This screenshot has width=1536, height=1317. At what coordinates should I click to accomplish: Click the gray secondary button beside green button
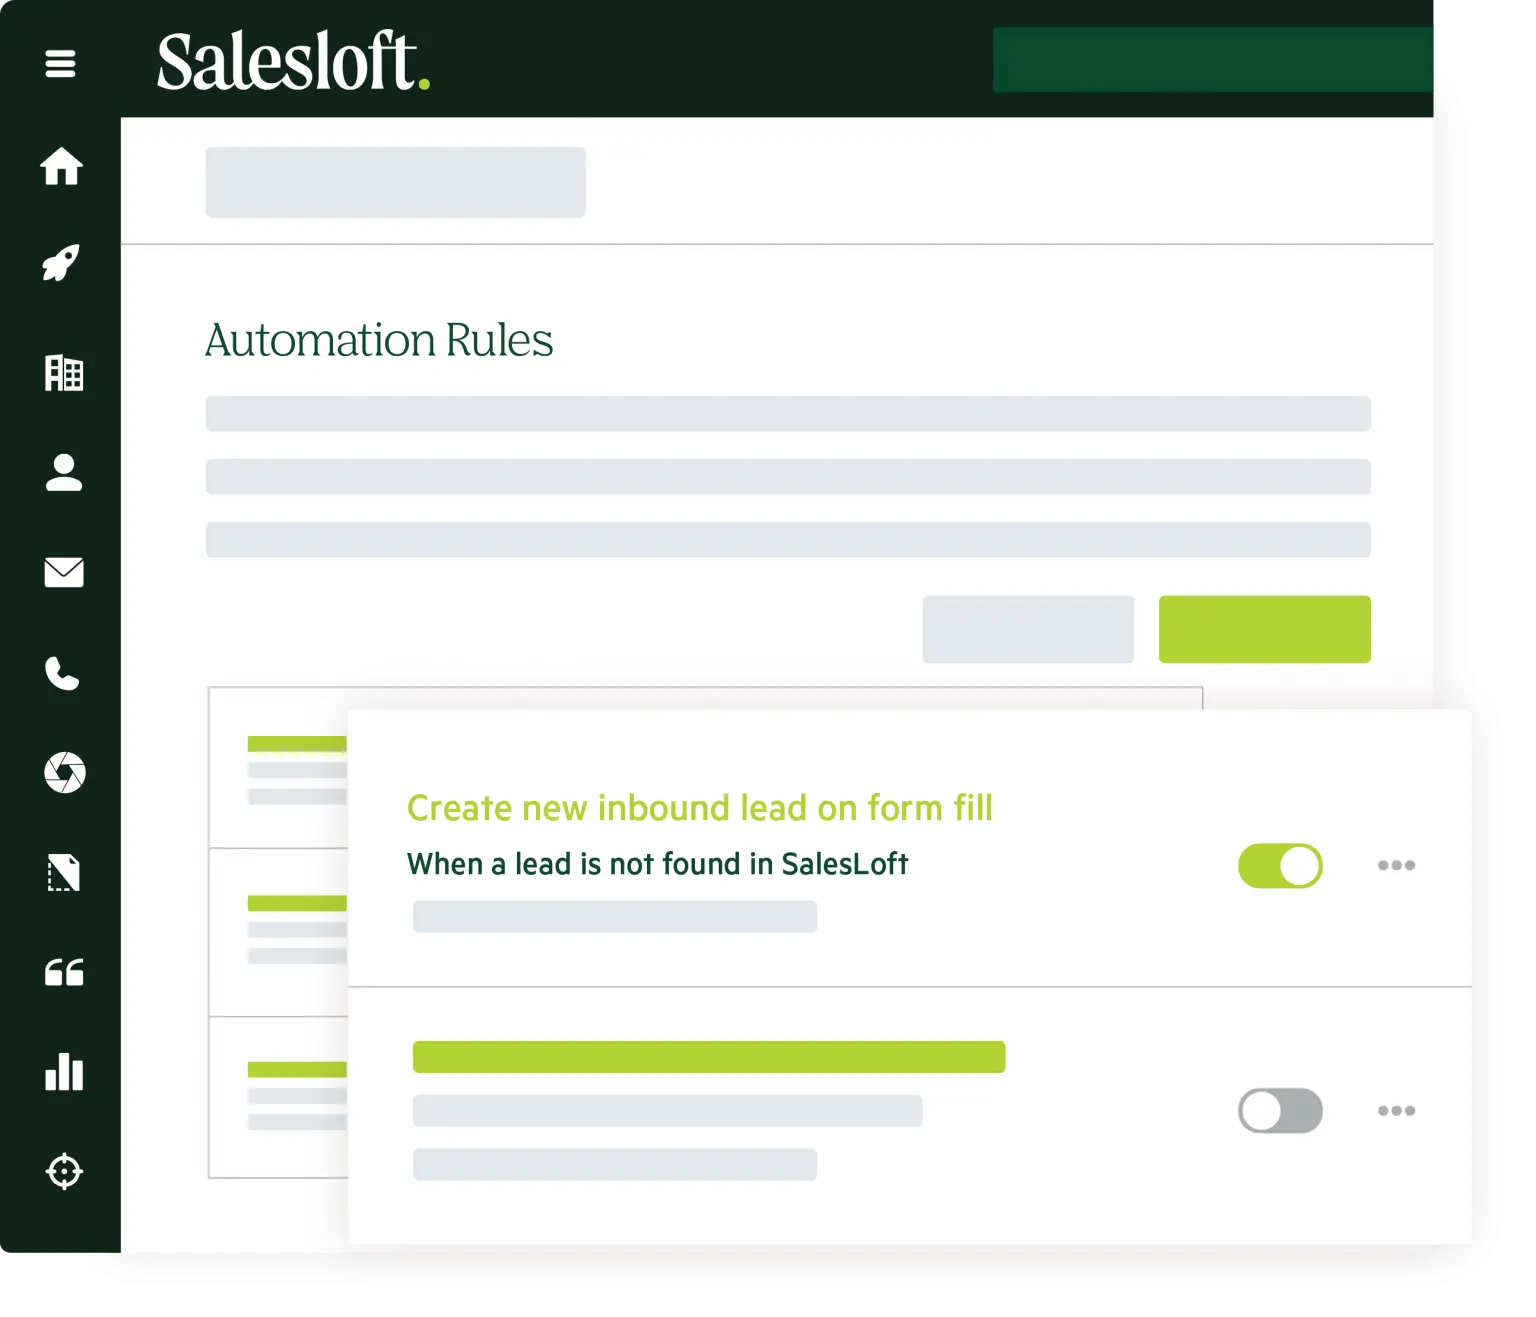coord(1028,629)
